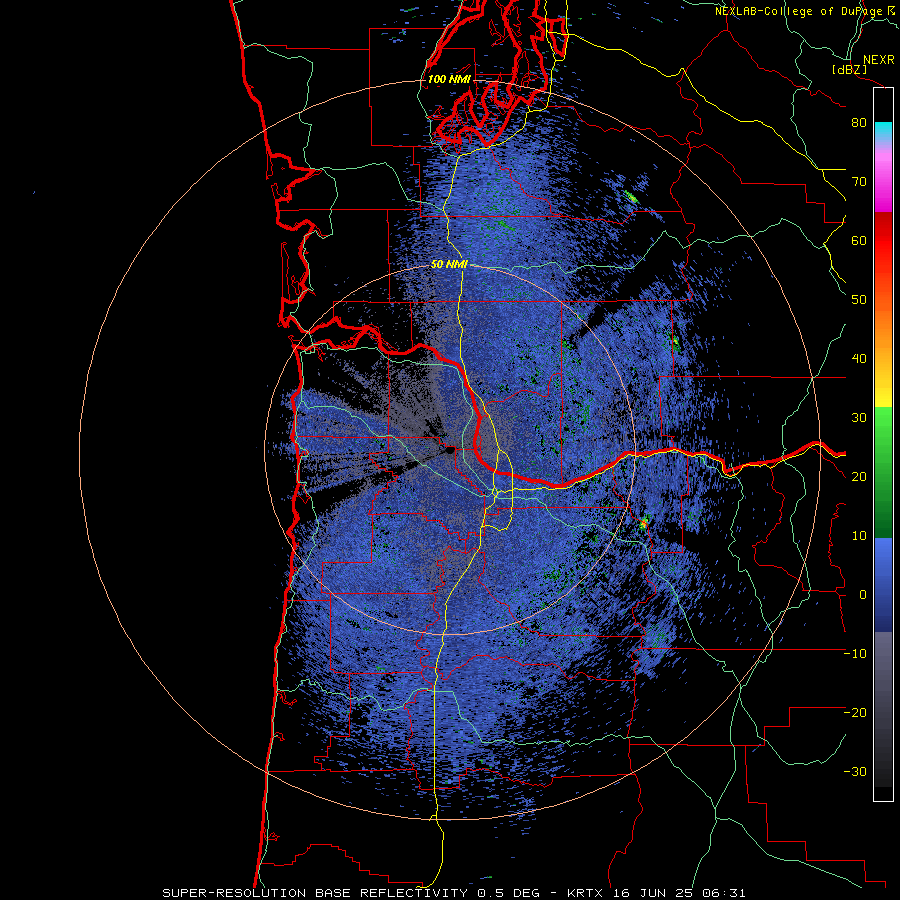Click the 70 value on the dBZ scale
Screen dimensions: 900x900
[859, 182]
